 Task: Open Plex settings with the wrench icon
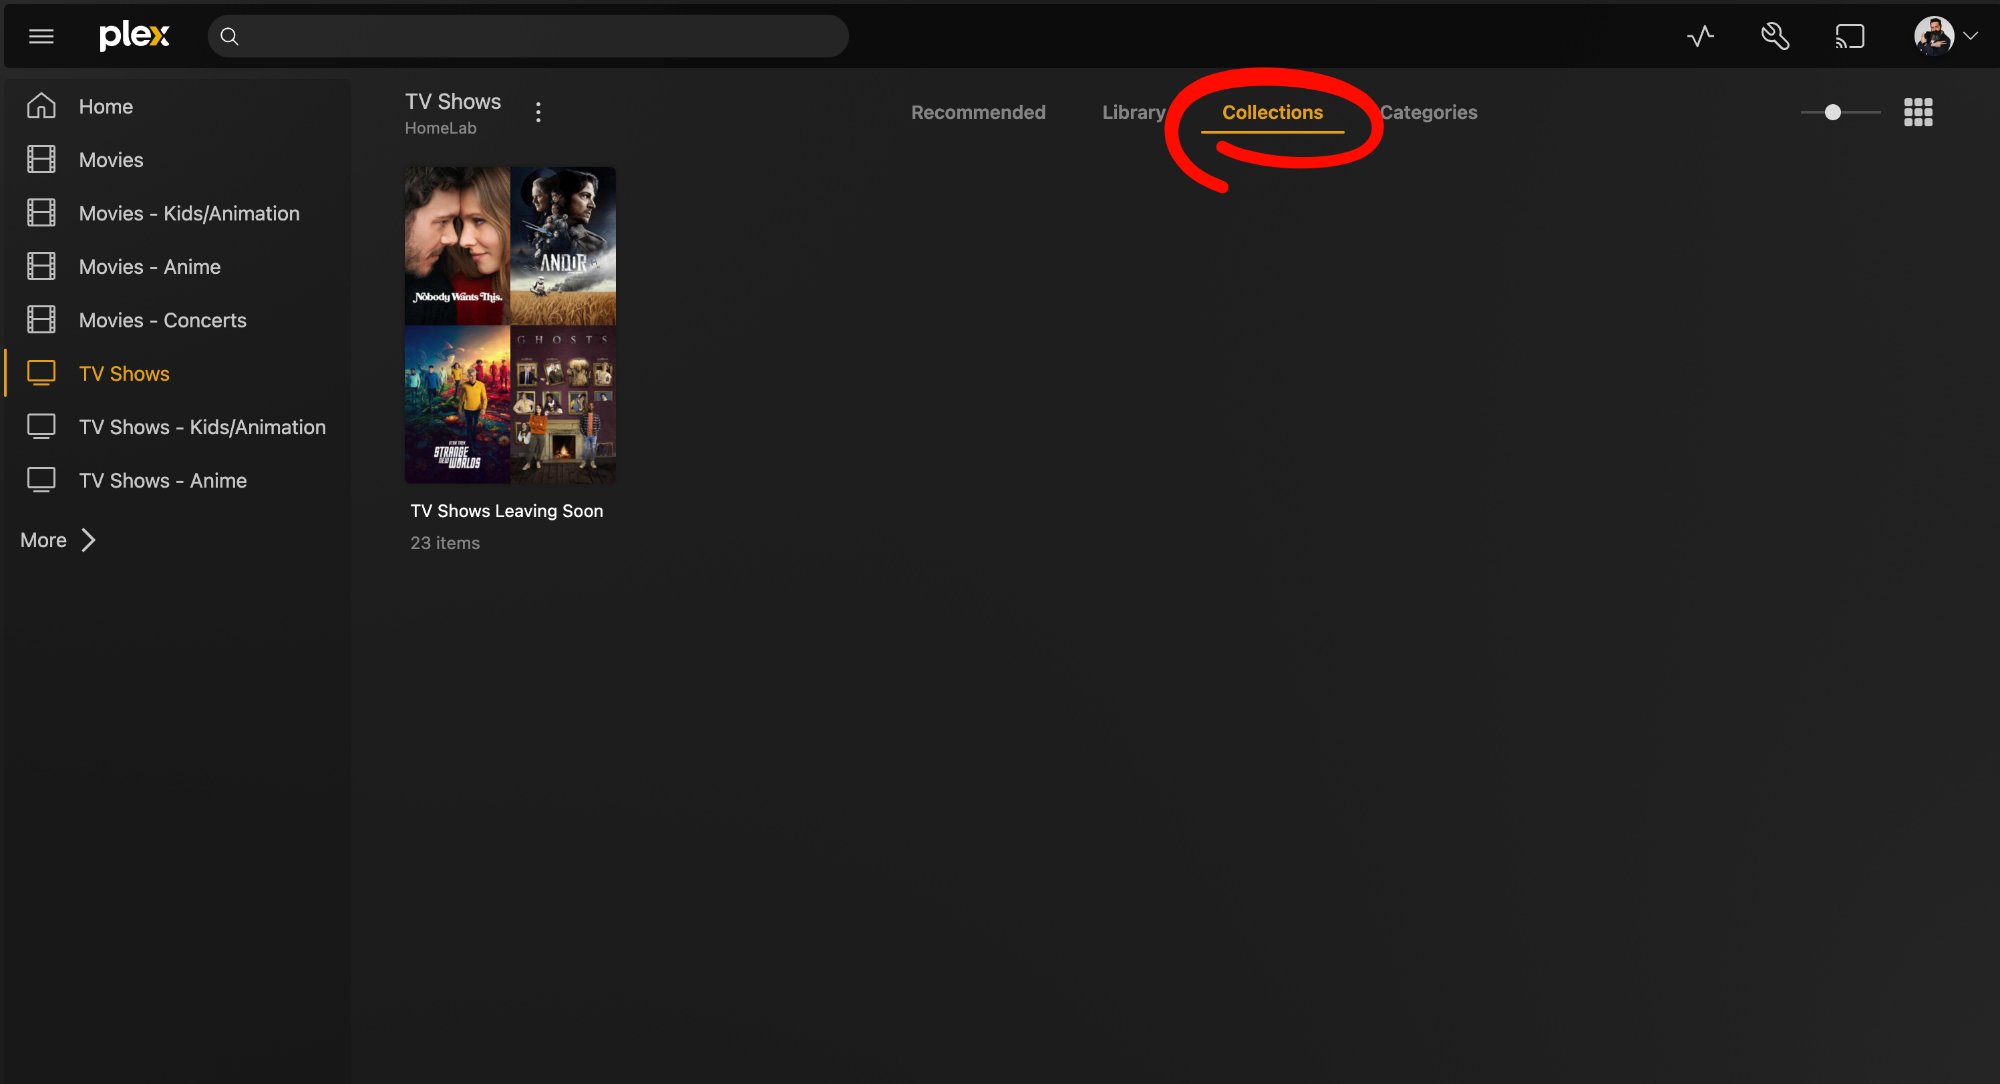[x=1776, y=35]
